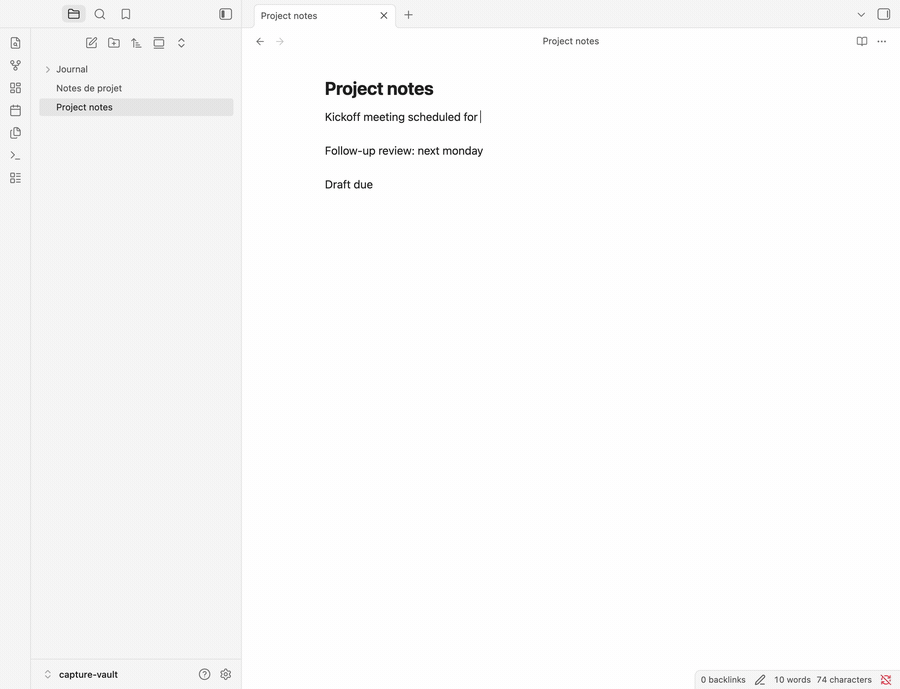The image size is (900, 689).
Task: Switch to reading view
Action: pyautogui.click(x=862, y=41)
